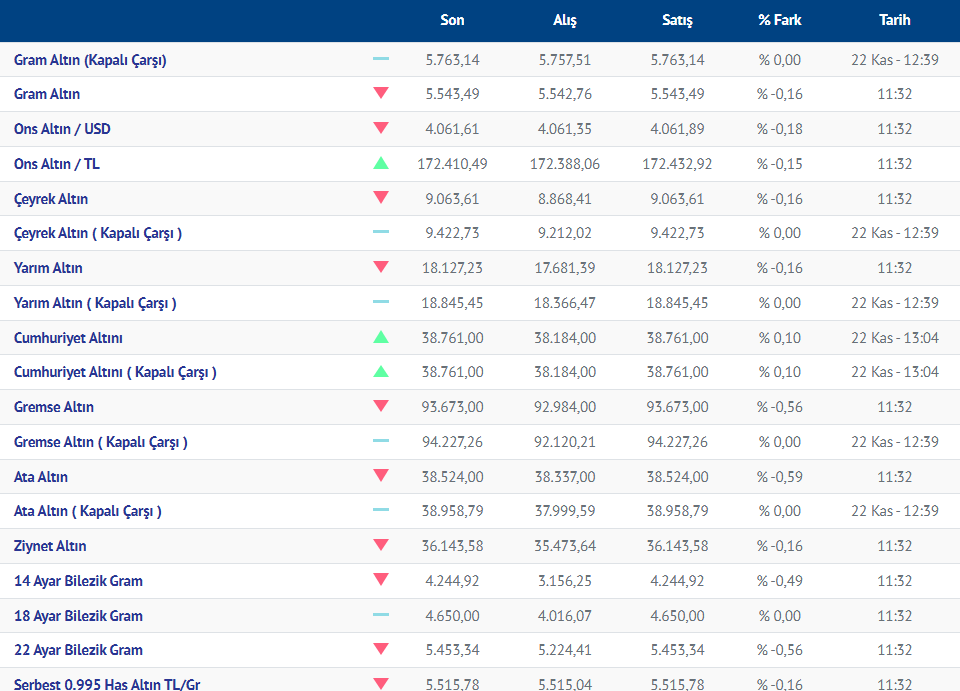Open the 22 Ayar Bilezik Gram link
The height and width of the screenshot is (691, 960).
click(x=78, y=650)
